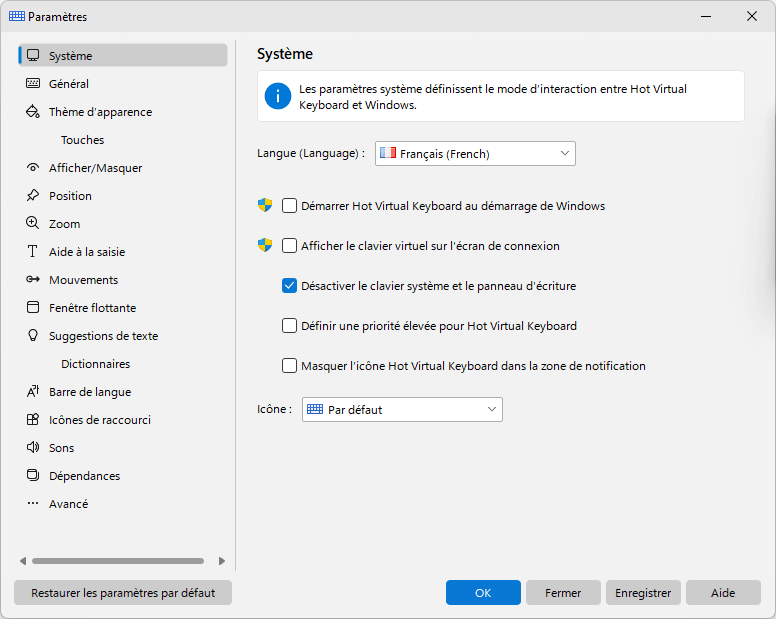Expand the Icône dropdown arrow
This screenshot has width=776, height=619.
(491, 409)
